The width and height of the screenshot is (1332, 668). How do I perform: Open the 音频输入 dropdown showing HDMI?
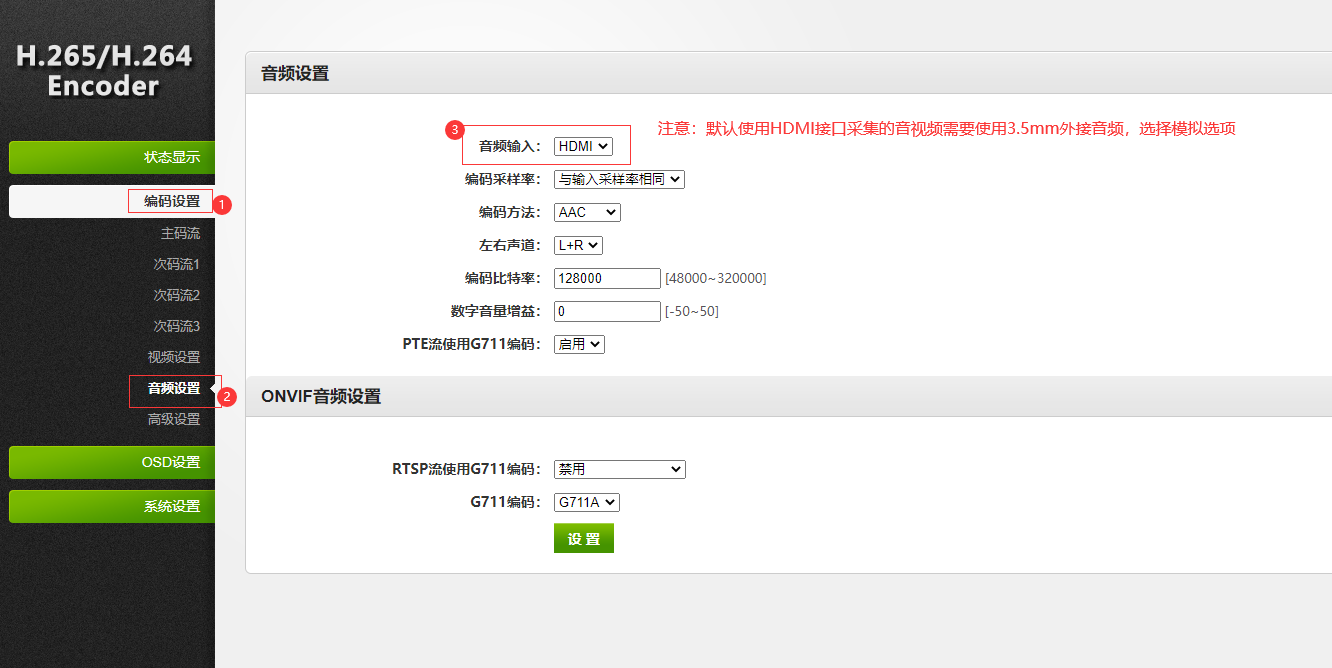(584, 146)
